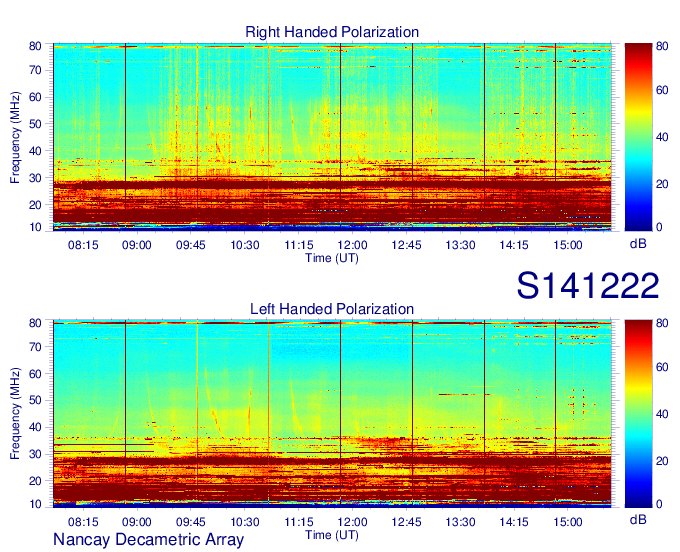Click "20" dB tick on lower color bar

coord(662,461)
